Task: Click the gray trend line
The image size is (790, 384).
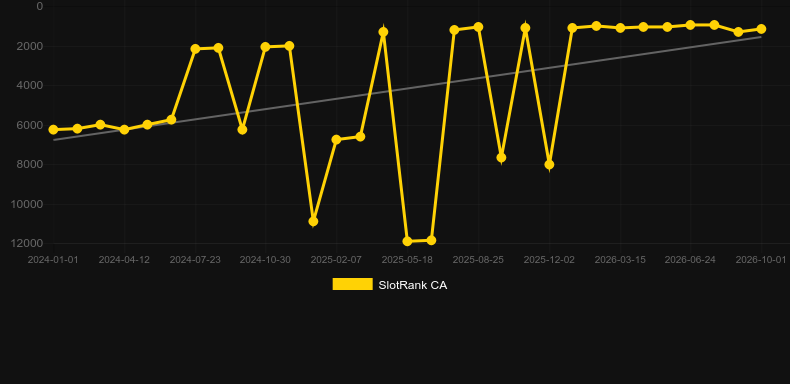Action: (407, 89)
